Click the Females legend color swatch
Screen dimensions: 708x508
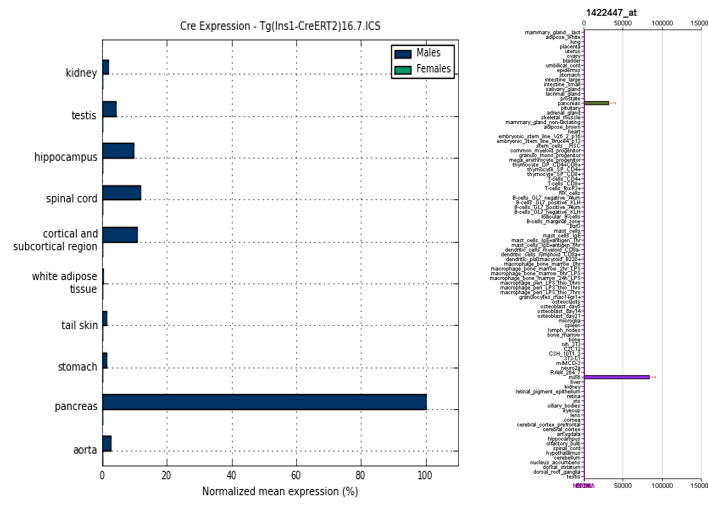point(403,70)
